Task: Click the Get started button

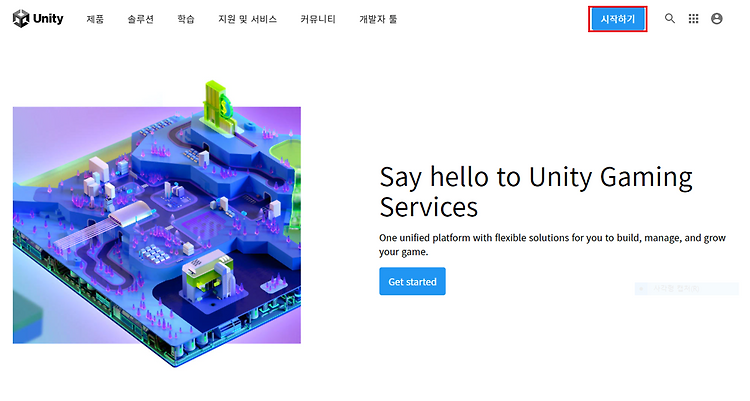Action: coord(412,281)
